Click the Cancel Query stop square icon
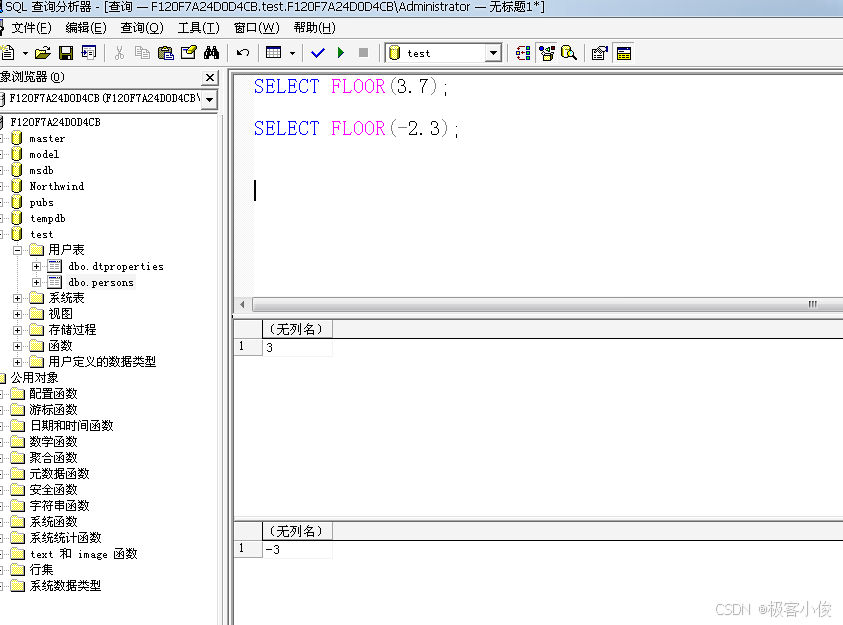 (363, 53)
